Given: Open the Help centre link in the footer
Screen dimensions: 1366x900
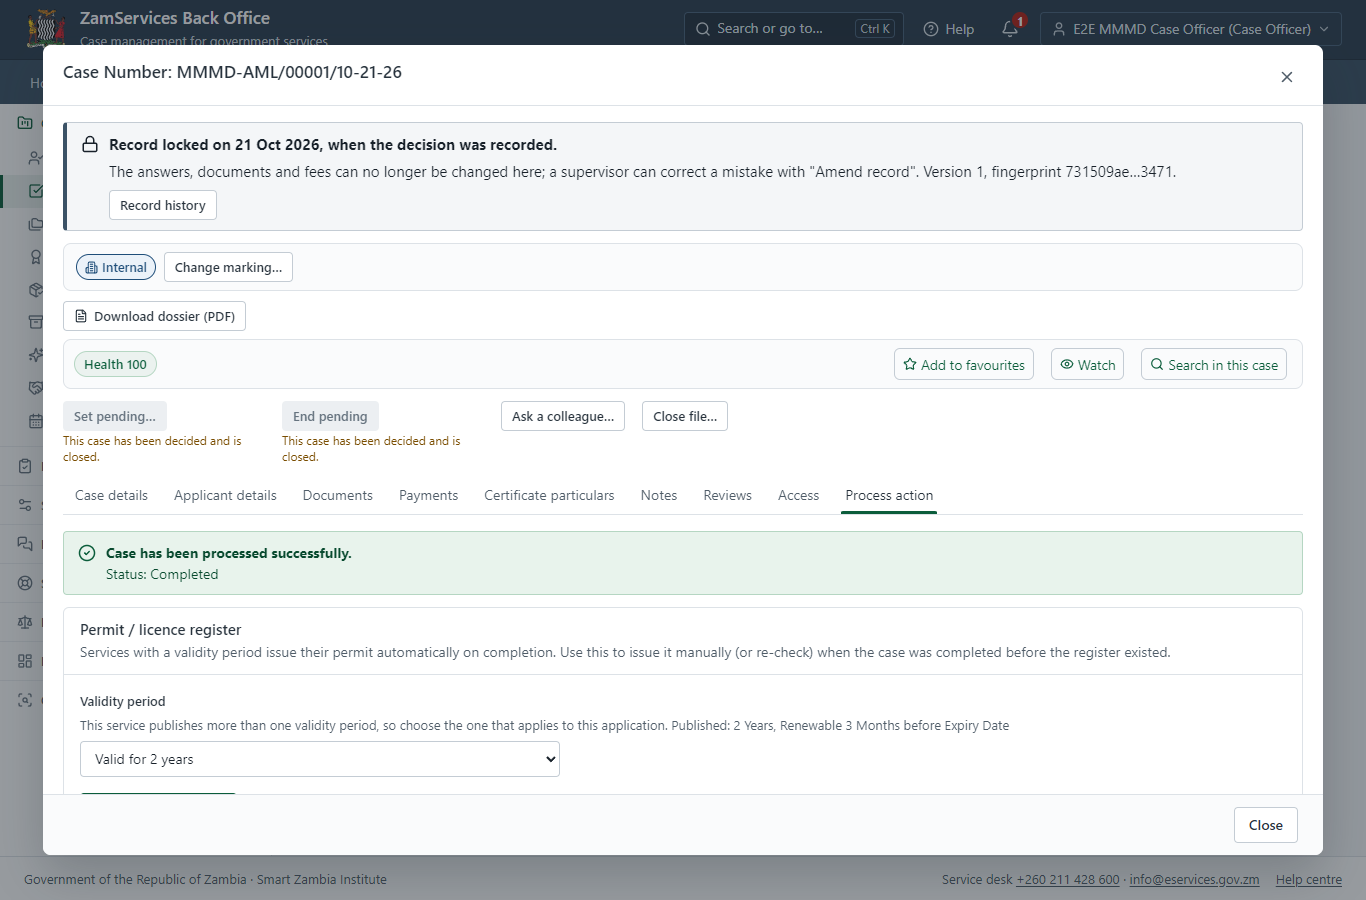Looking at the screenshot, I should (1309, 880).
